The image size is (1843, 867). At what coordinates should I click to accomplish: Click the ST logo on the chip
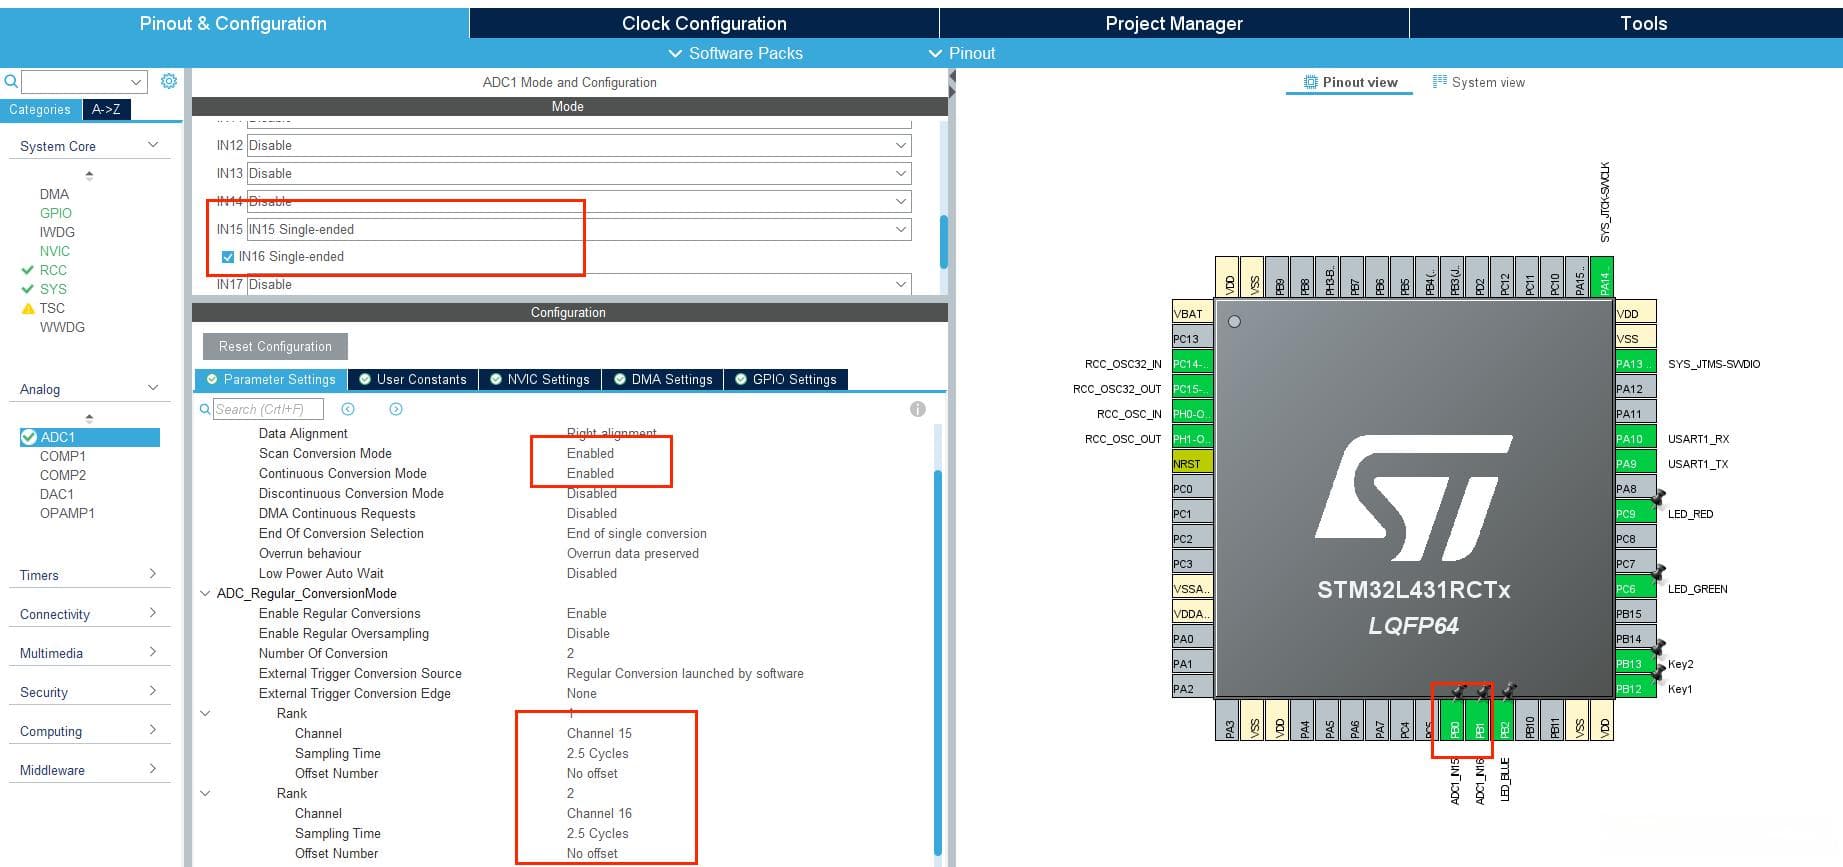click(x=1413, y=498)
